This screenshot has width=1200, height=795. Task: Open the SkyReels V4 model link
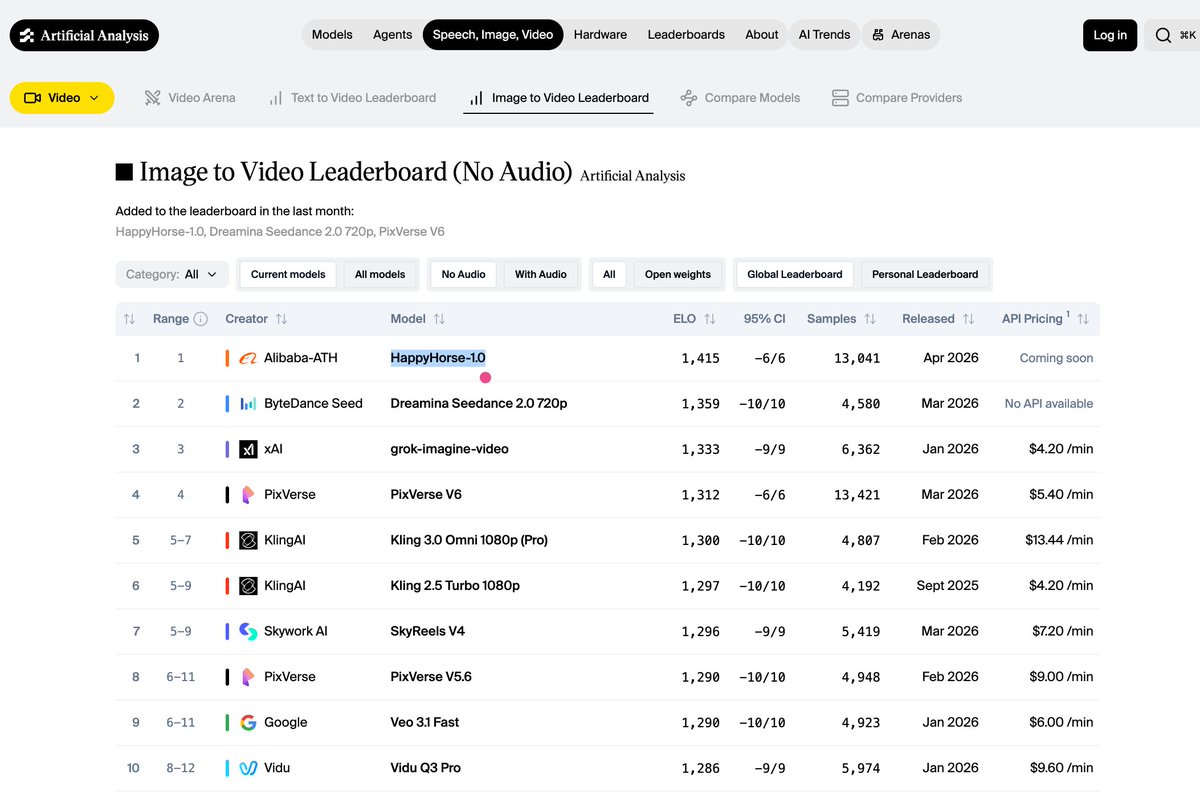[x=428, y=632]
